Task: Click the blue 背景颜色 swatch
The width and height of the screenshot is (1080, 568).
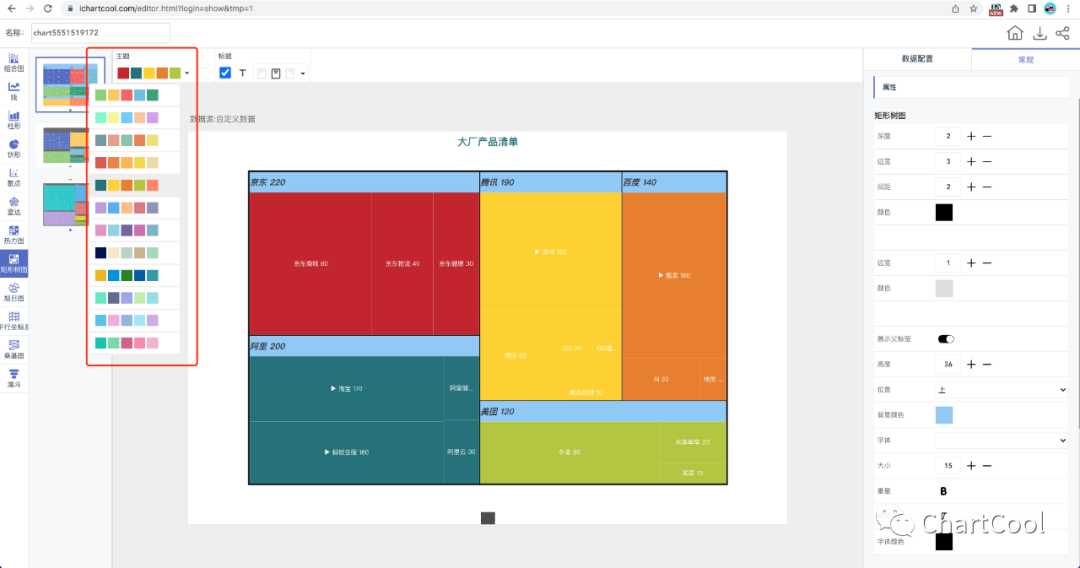Action: (944, 415)
